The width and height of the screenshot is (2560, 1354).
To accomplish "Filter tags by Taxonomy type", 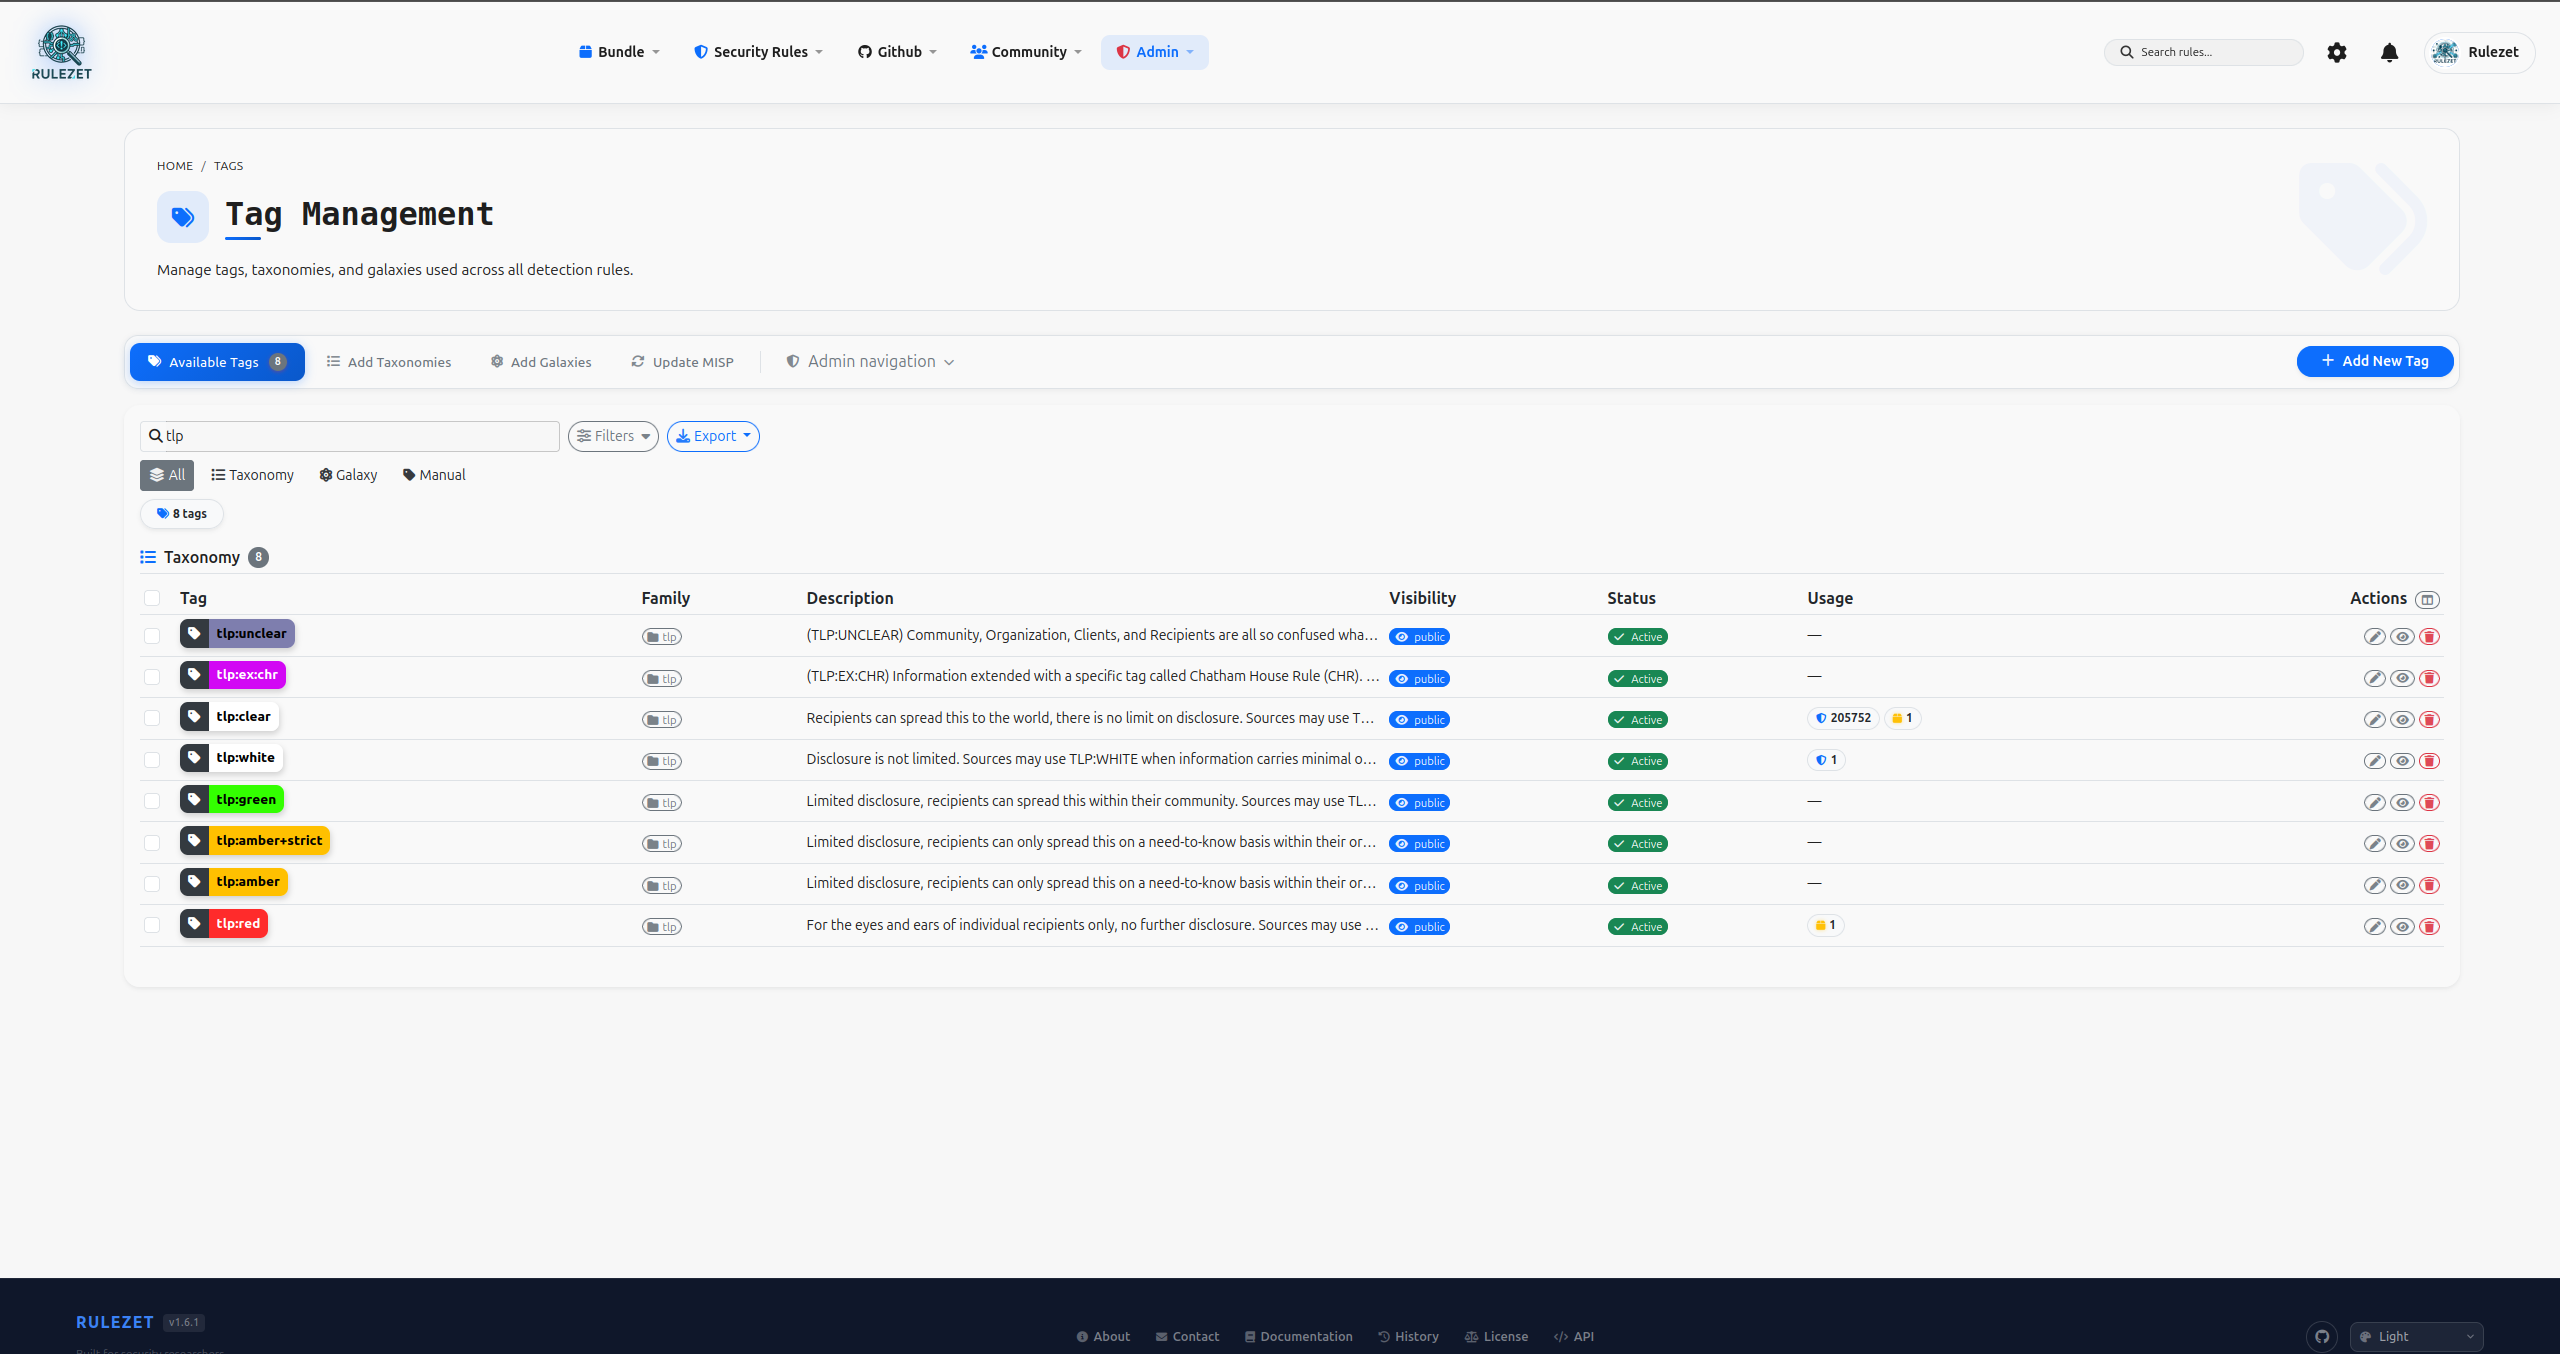I will (252, 475).
